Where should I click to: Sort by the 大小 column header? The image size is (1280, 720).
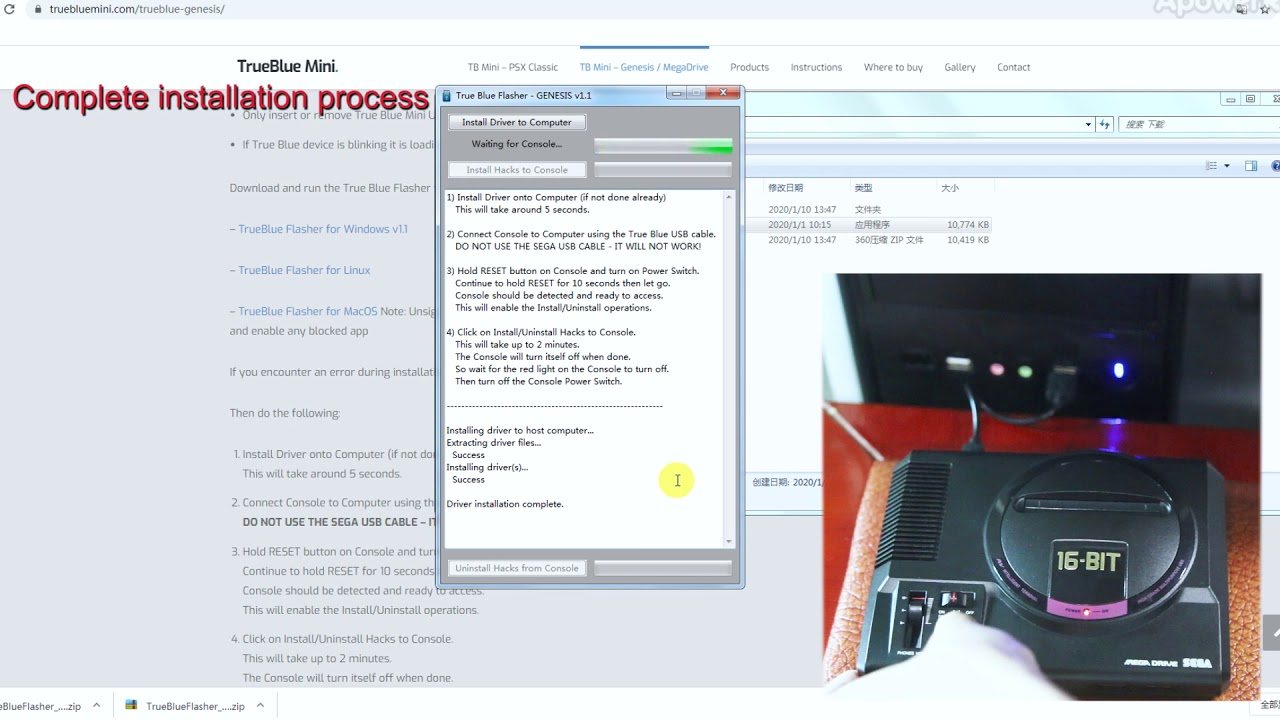950,188
